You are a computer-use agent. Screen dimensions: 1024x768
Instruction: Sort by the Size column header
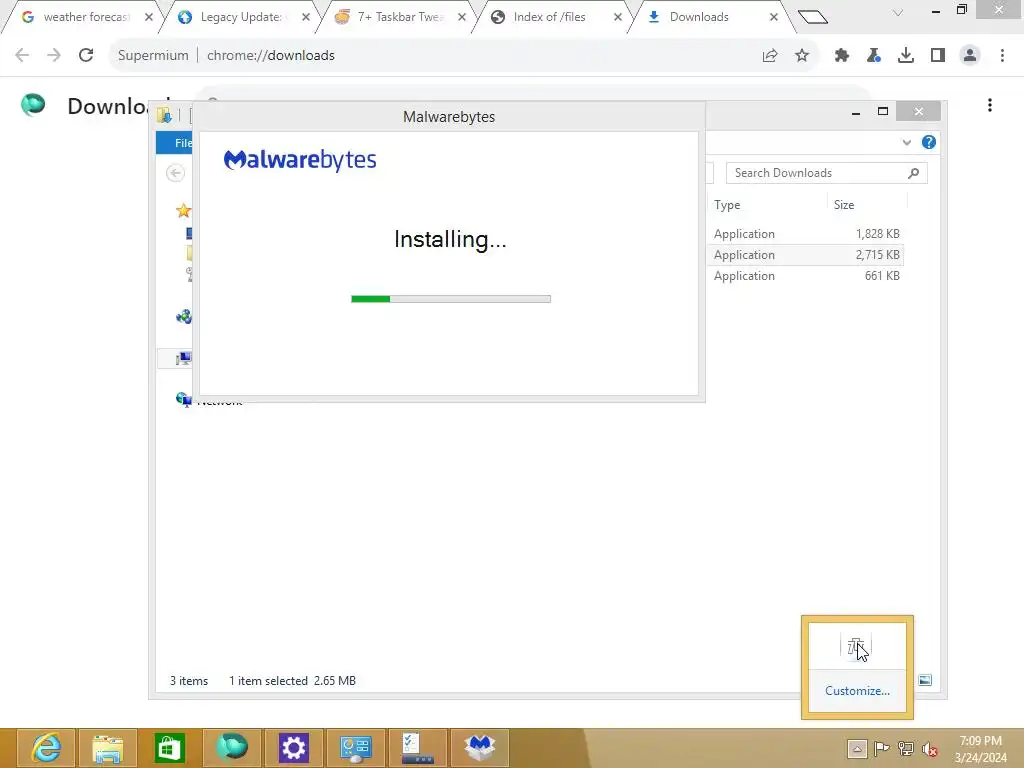844,205
